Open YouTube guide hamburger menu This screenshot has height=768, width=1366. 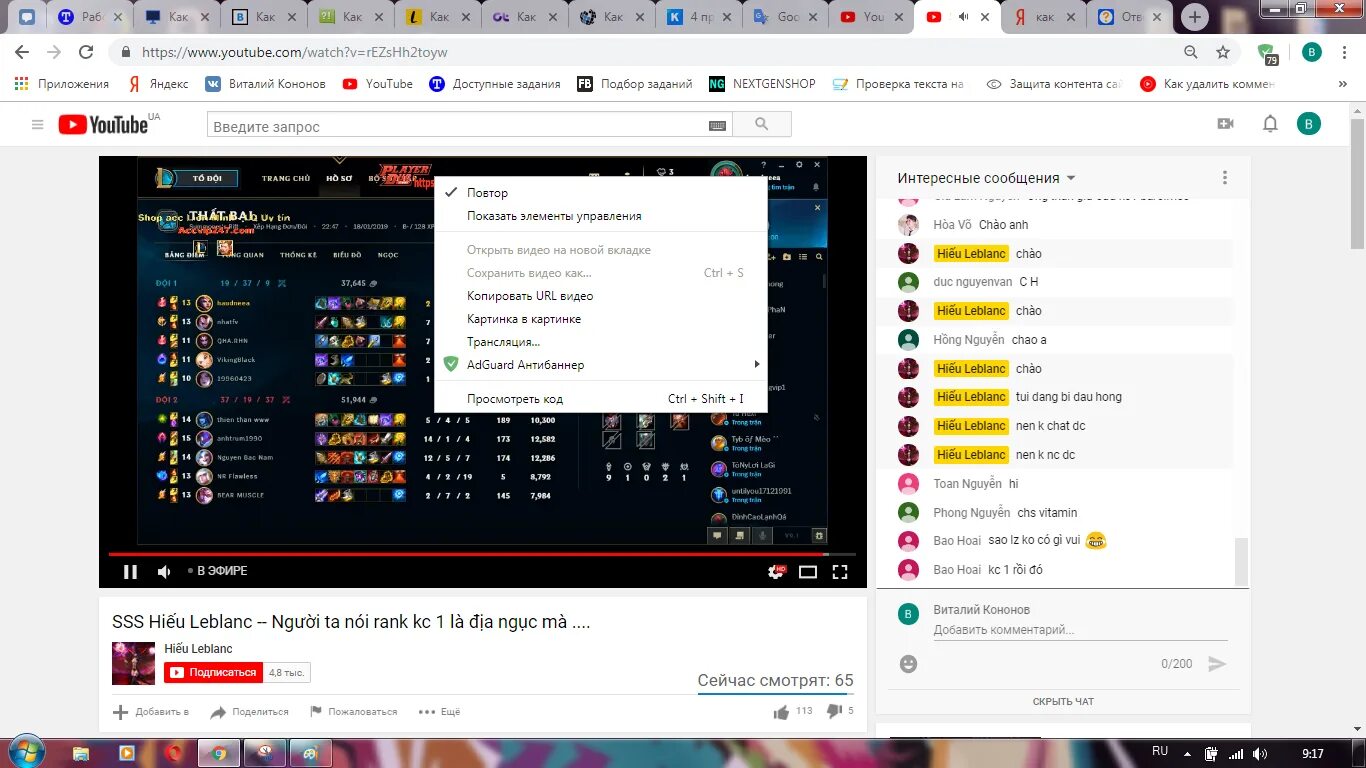tap(38, 125)
